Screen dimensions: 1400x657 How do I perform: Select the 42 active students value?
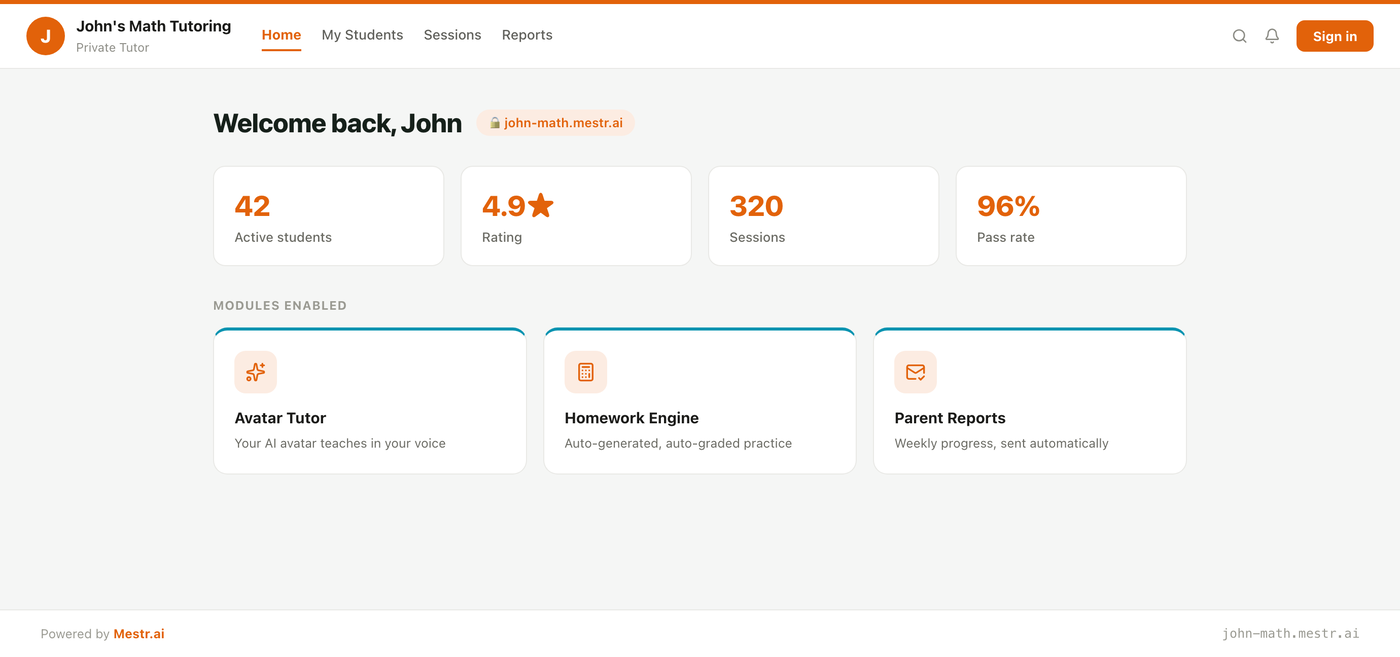click(252, 206)
